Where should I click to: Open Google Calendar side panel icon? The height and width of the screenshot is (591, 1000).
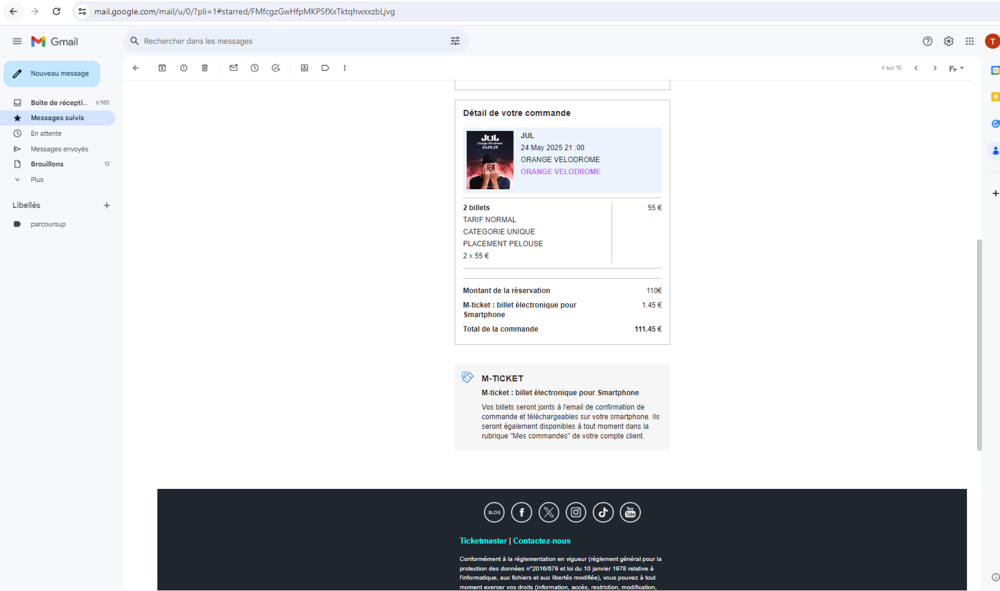(995, 70)
